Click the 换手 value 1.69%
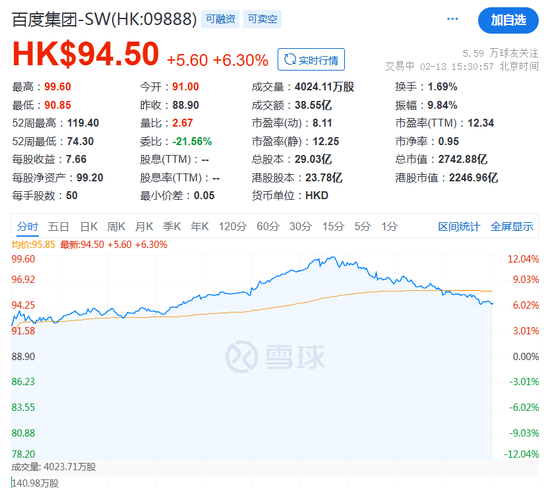This screenshot has width=550, height=488. click(x=442, y=87)
